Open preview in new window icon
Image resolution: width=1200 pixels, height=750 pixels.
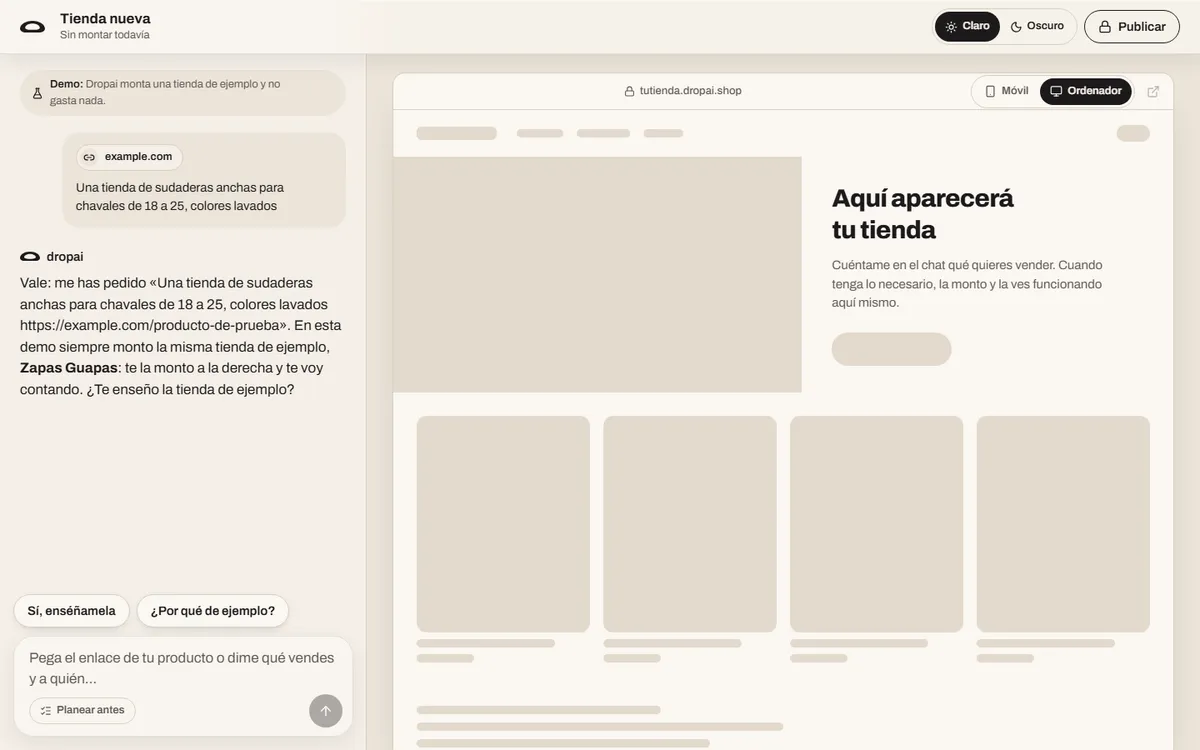(1153, 91)
